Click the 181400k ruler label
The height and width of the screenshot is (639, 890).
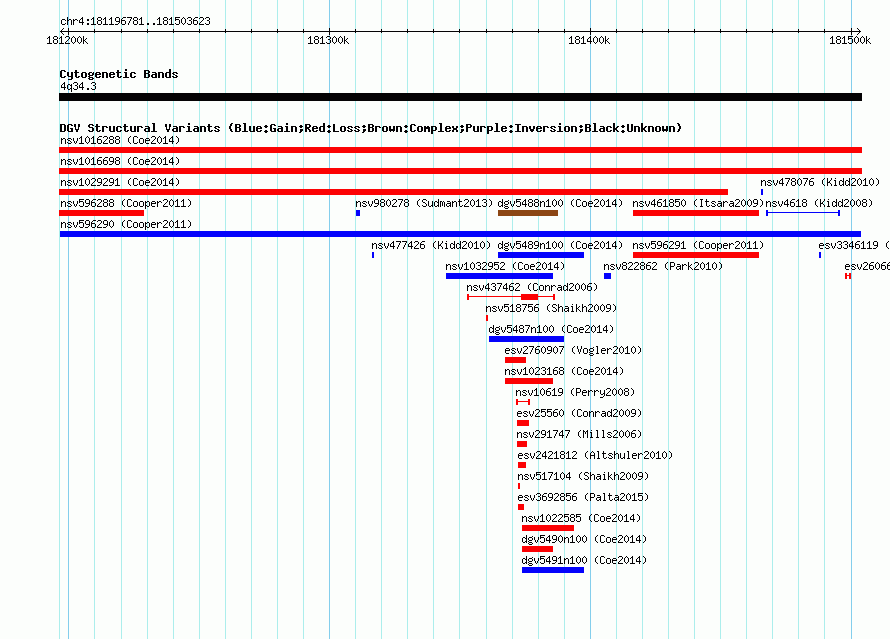[589, 40]
